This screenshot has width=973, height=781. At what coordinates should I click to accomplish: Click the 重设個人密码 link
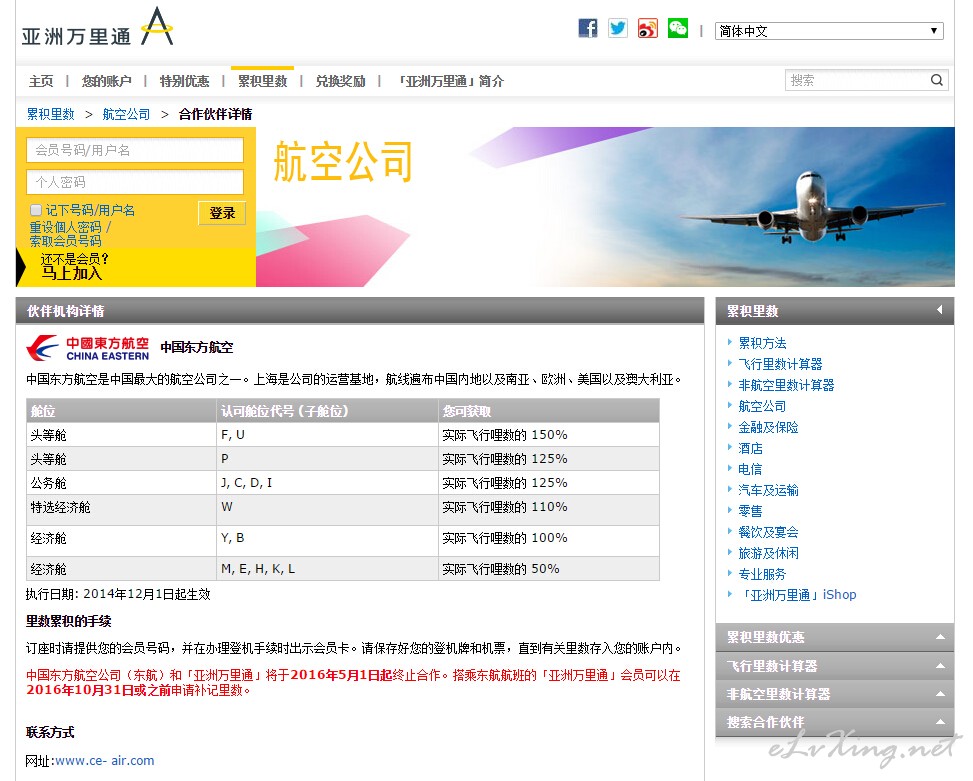point(65,227)
